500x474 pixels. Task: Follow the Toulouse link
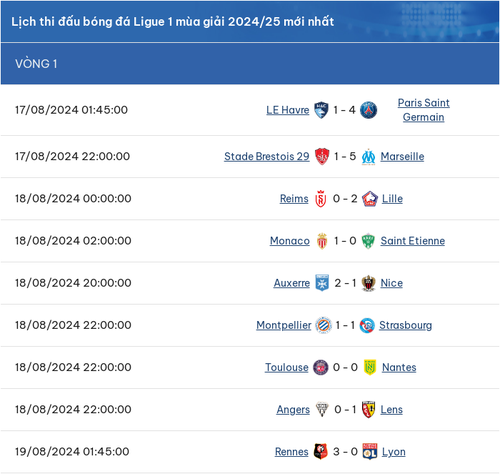pyautogui.click(x=287, y=367)
